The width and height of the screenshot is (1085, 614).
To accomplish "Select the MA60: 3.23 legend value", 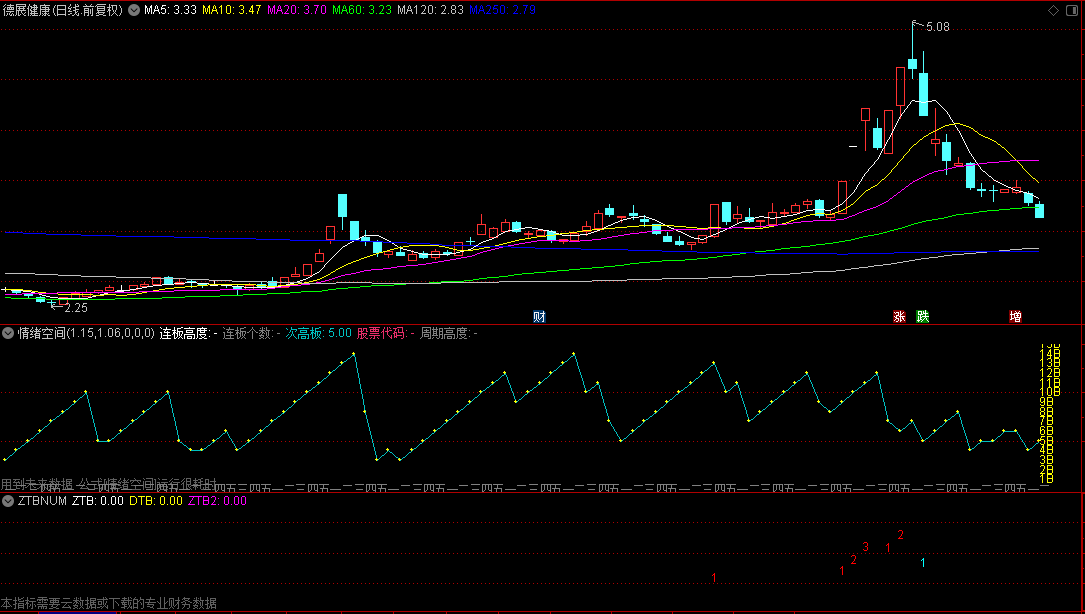I will pyautogui.click(x=362, y=10).
